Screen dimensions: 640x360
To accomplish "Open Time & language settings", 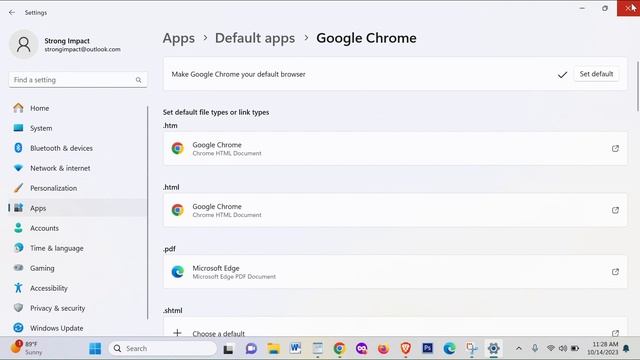I will pyautogui.click(x=78, y=248).
